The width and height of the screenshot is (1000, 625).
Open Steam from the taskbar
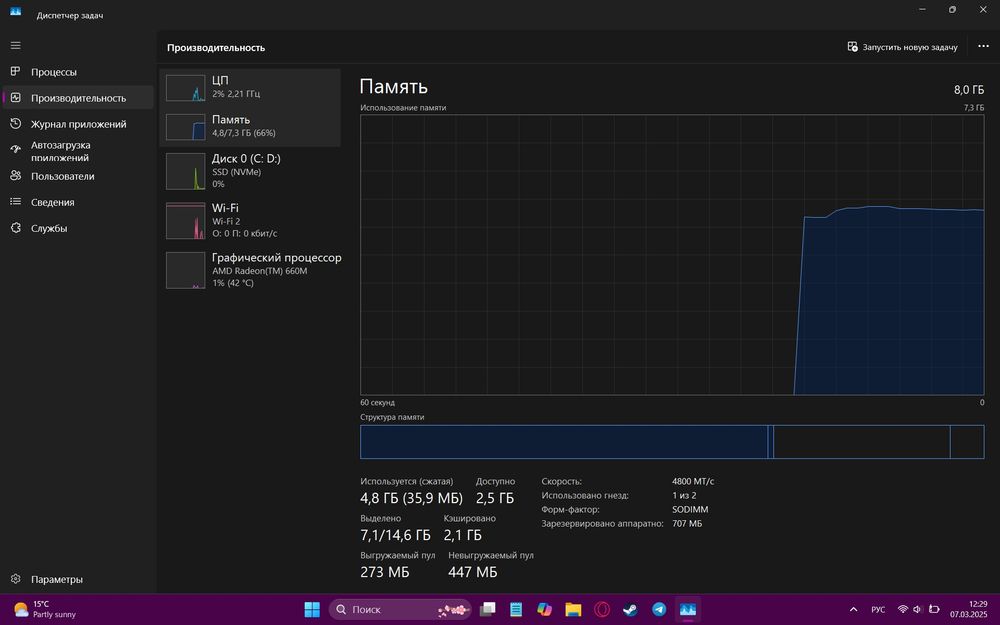point(630,609)
